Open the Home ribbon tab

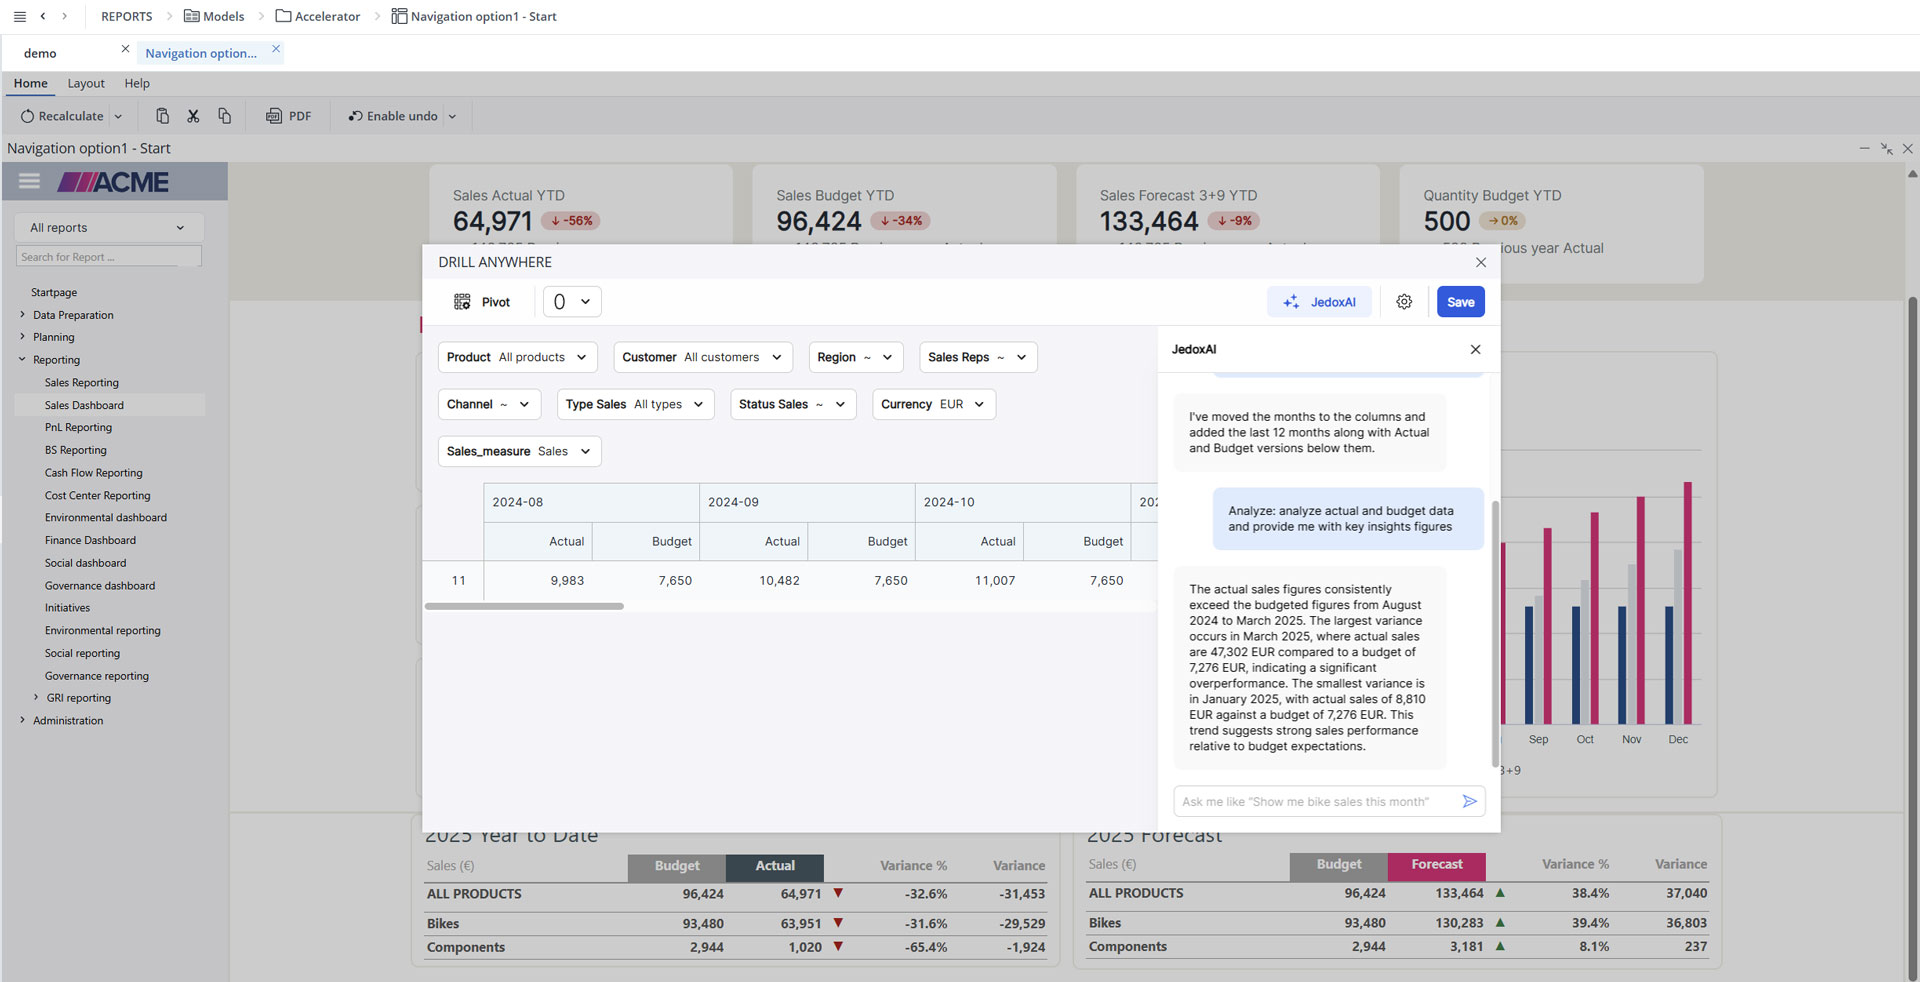click(30, 83)
